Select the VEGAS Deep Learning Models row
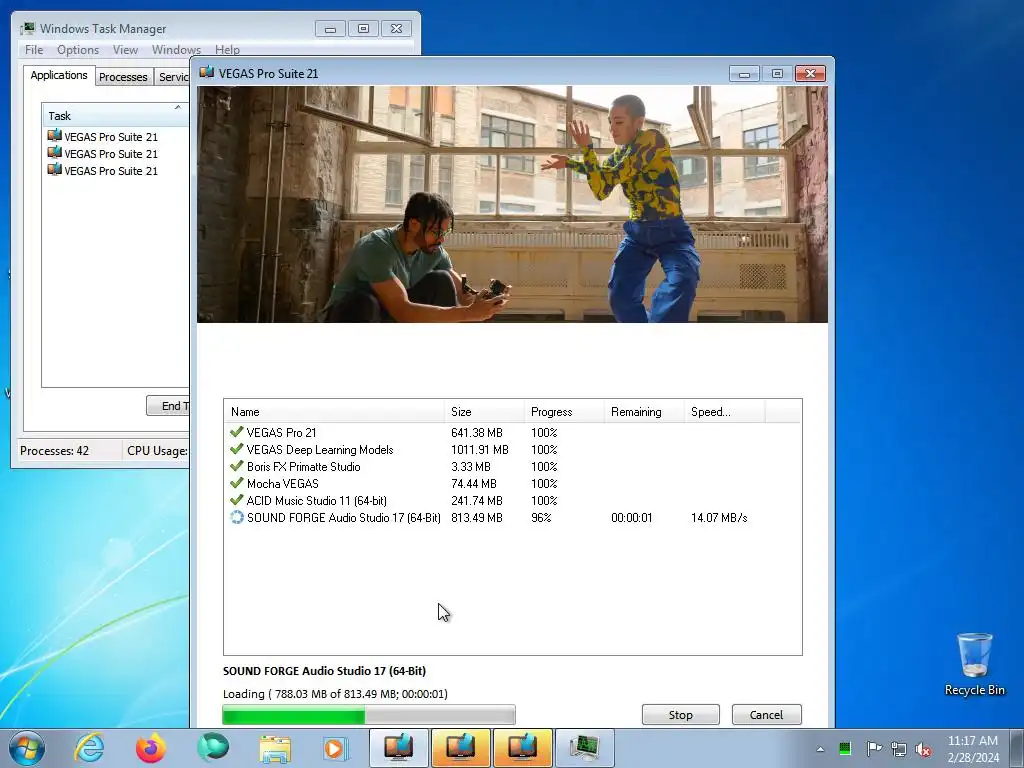This screenshot has width=1024, height=768. coord(513,449)
